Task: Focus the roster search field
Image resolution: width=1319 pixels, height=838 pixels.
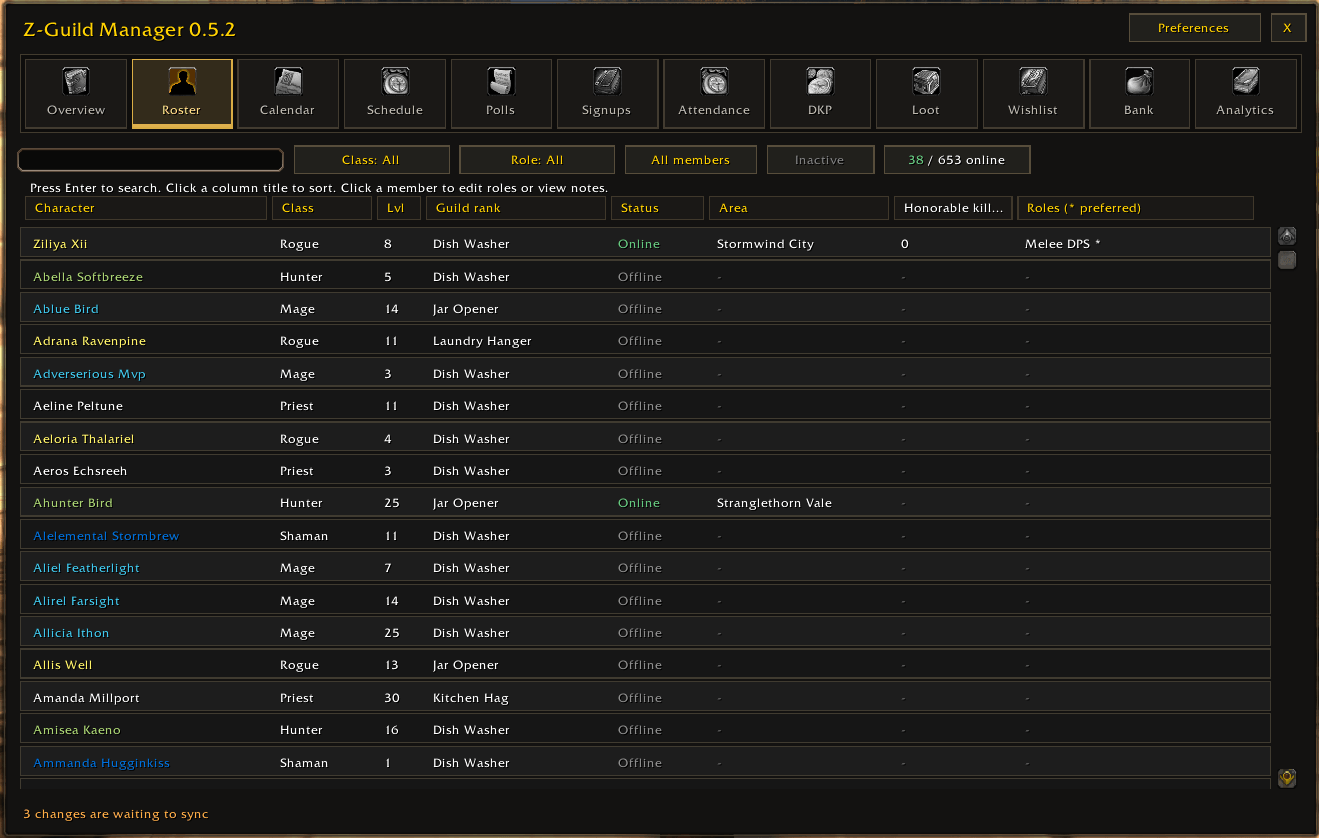Action: tap(151, 160)
